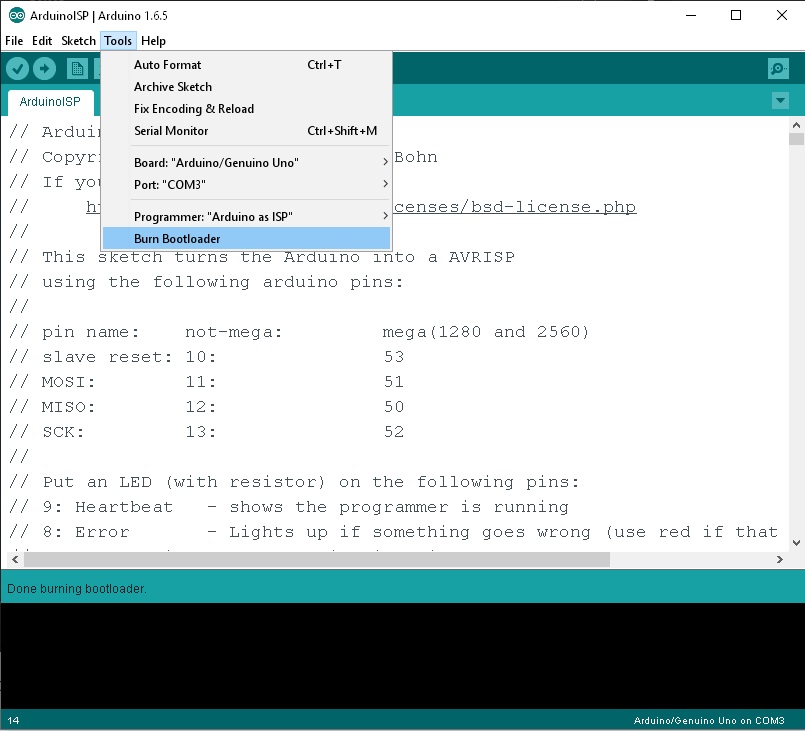Expand the Board submenu arrow
This screenshot has height=731, width=805.
[385, 162]
